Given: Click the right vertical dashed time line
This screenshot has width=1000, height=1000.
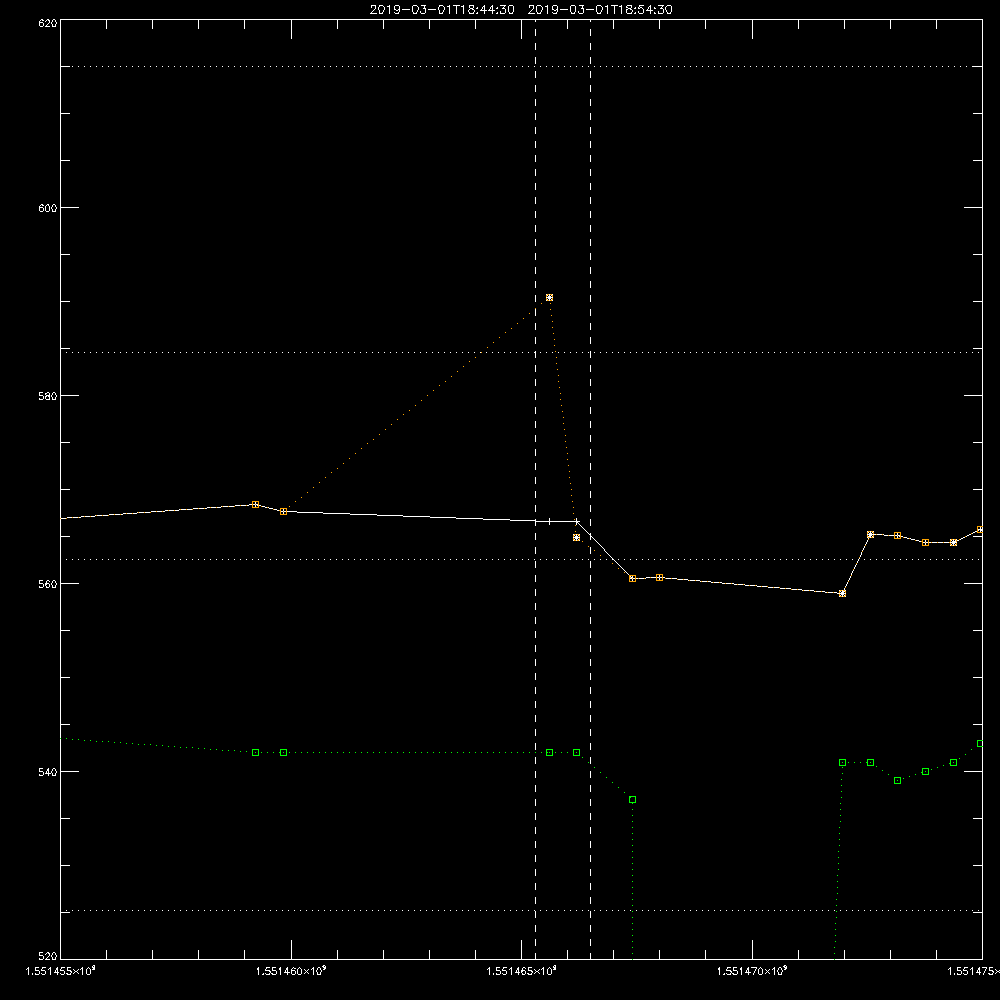Looking at the screenshot, I should [x=590, y=489].
